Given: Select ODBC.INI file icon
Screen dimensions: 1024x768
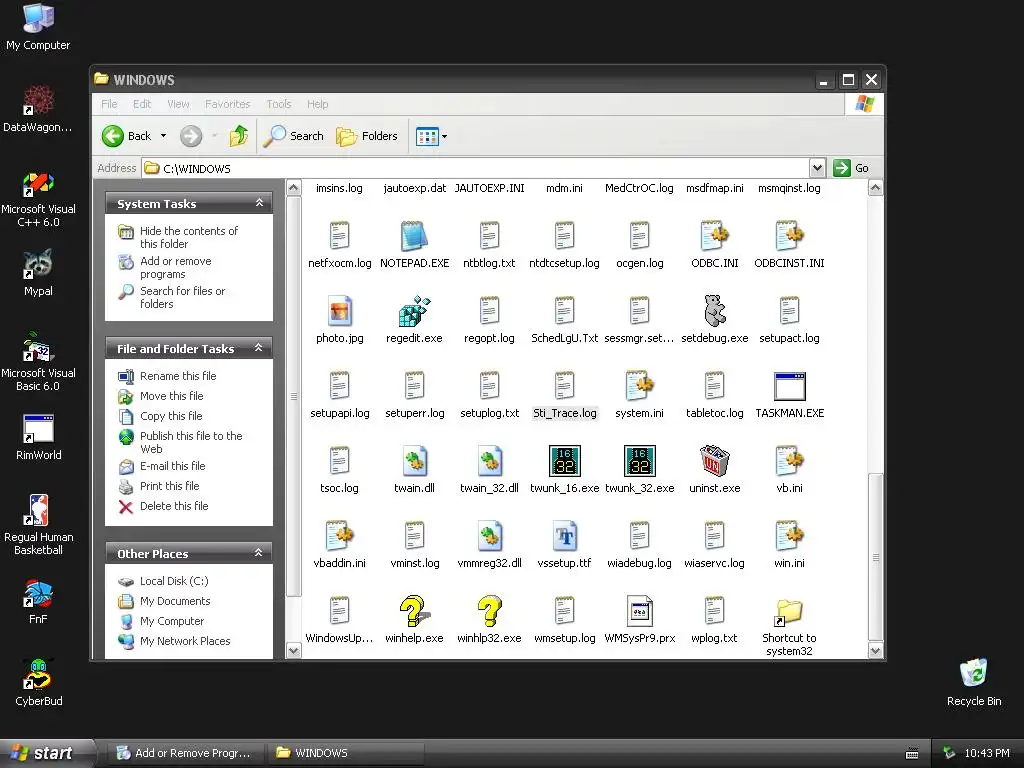Looking at the screenshot, I should coord(714,236).
